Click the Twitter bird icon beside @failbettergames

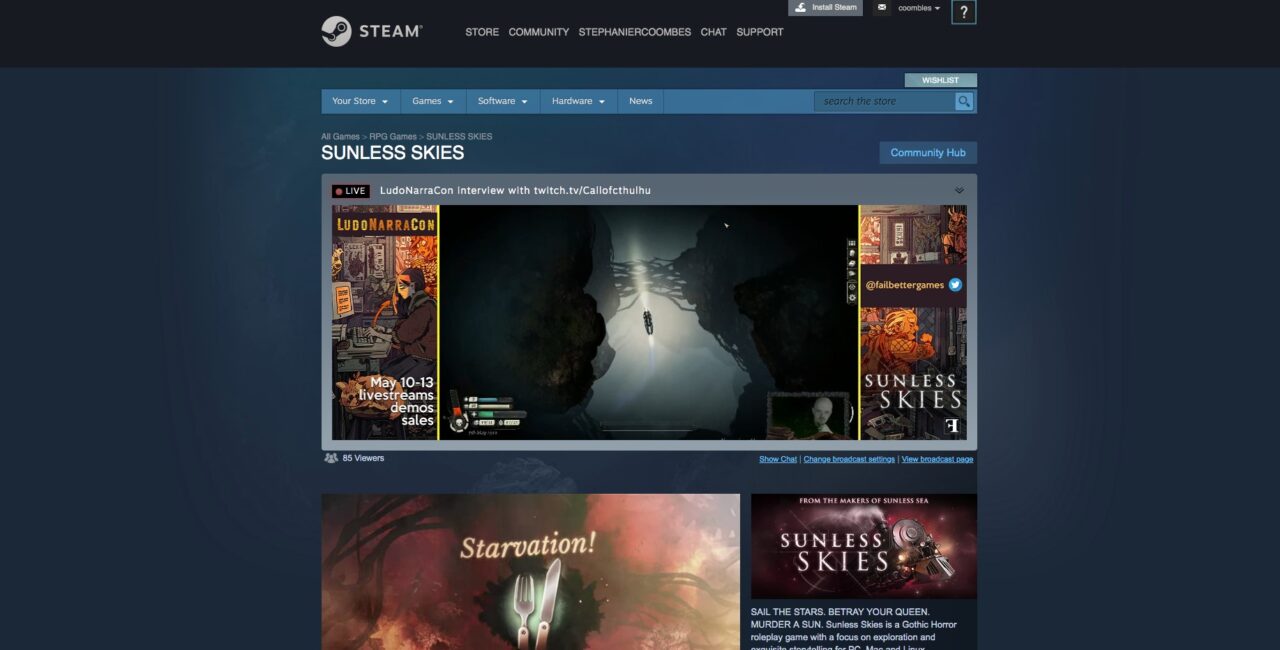click(955, 285)
